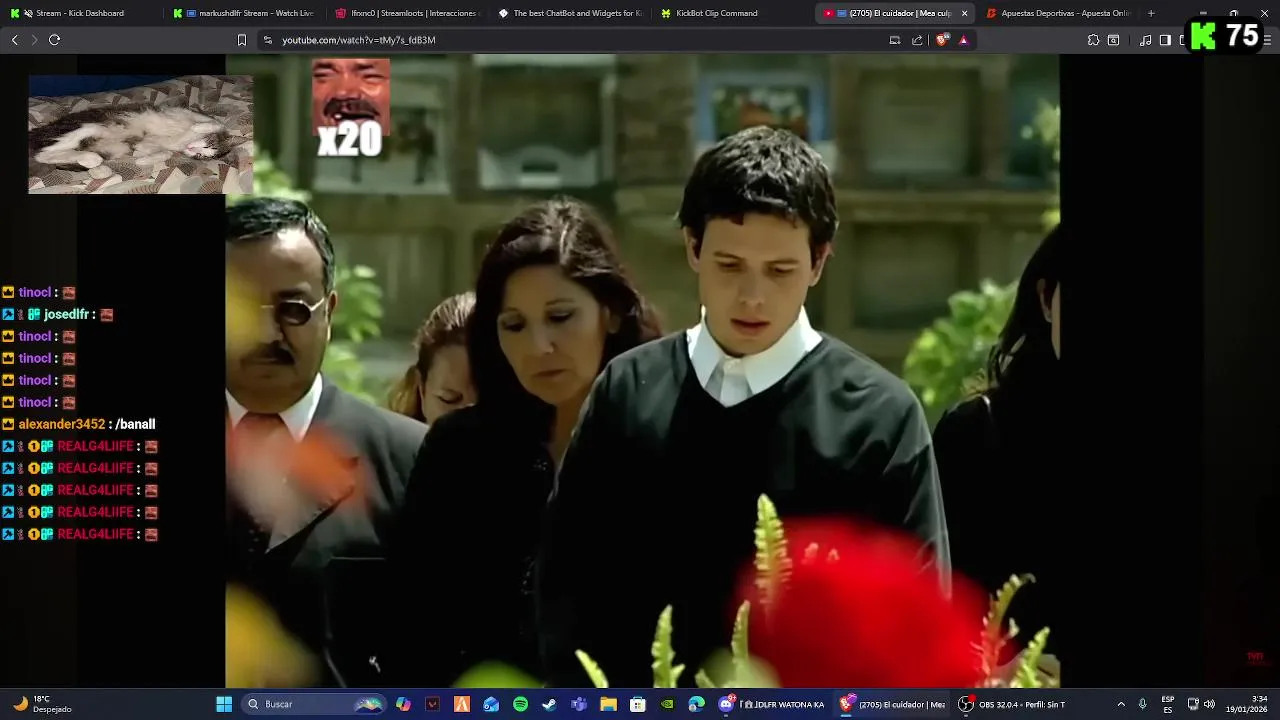
Task: Click alexander3452 /banall chat message
Action: 86,424
